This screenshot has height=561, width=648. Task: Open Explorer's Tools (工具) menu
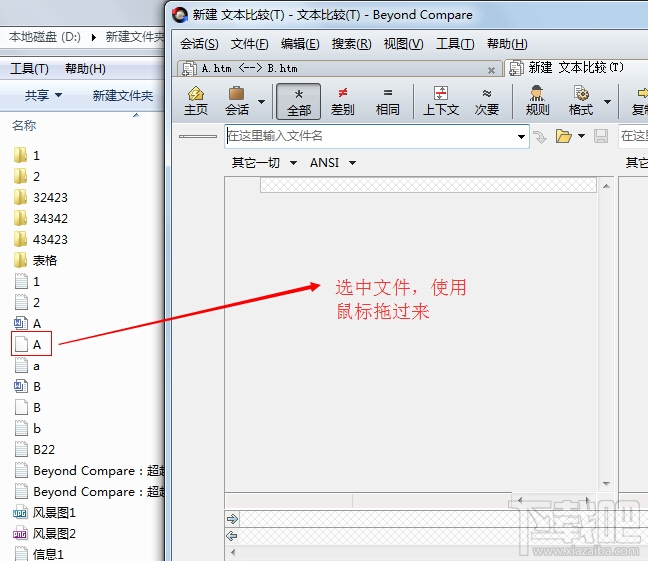point(29,69)
